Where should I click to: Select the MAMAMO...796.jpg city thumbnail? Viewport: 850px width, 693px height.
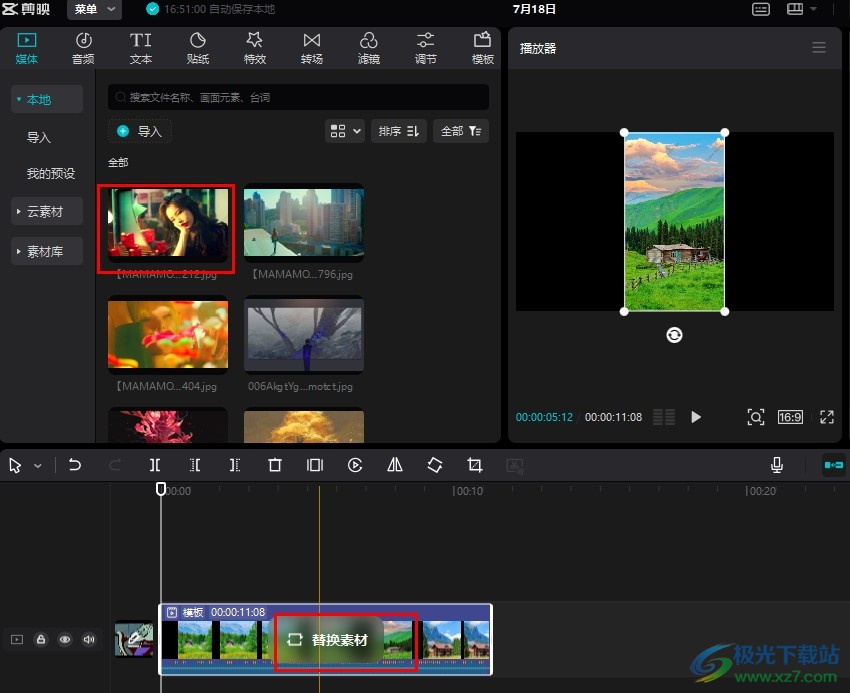click(304, 223)
